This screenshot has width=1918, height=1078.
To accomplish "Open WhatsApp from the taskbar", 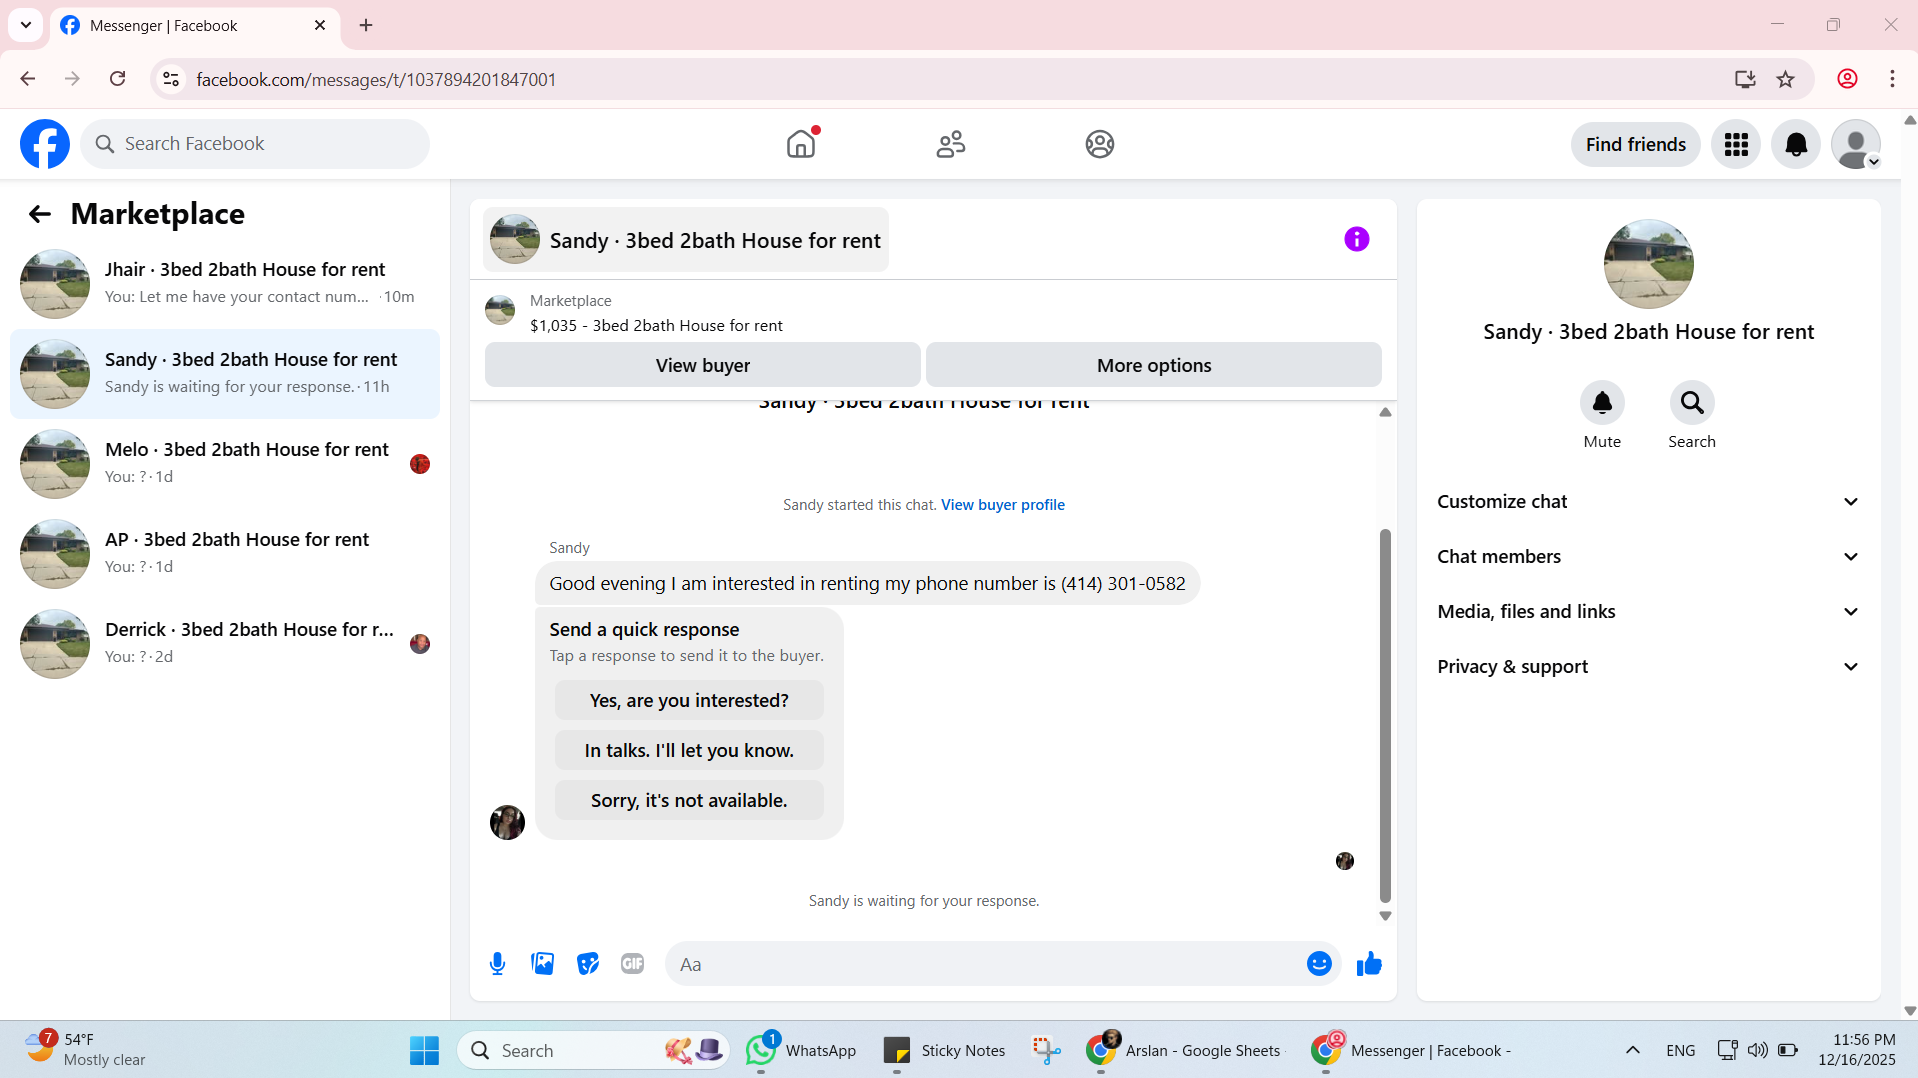I will coord(802,1050).
